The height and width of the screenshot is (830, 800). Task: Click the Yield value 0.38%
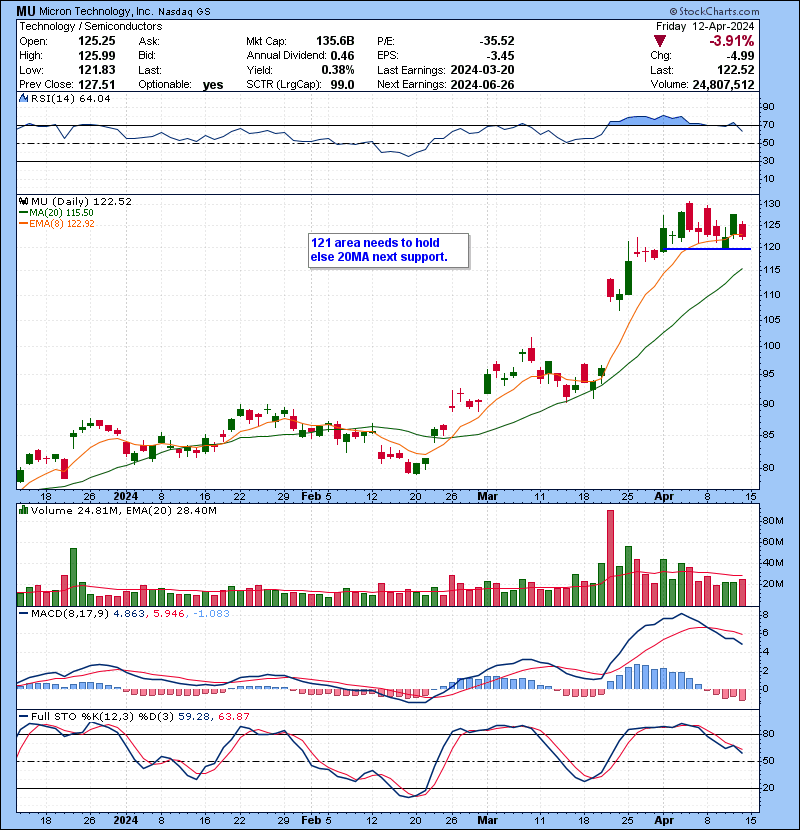click(338, 70)
